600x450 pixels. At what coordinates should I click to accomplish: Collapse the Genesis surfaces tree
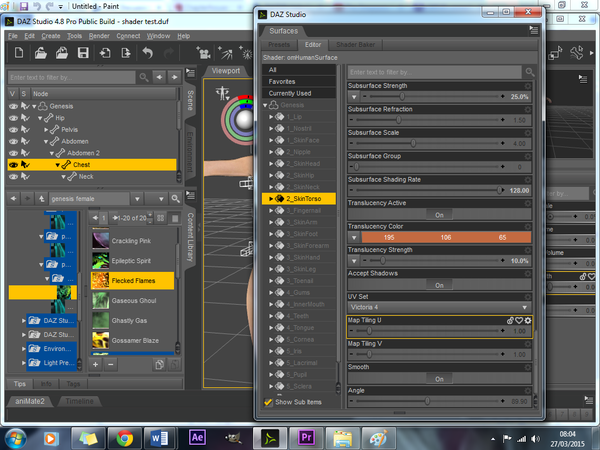265,105
